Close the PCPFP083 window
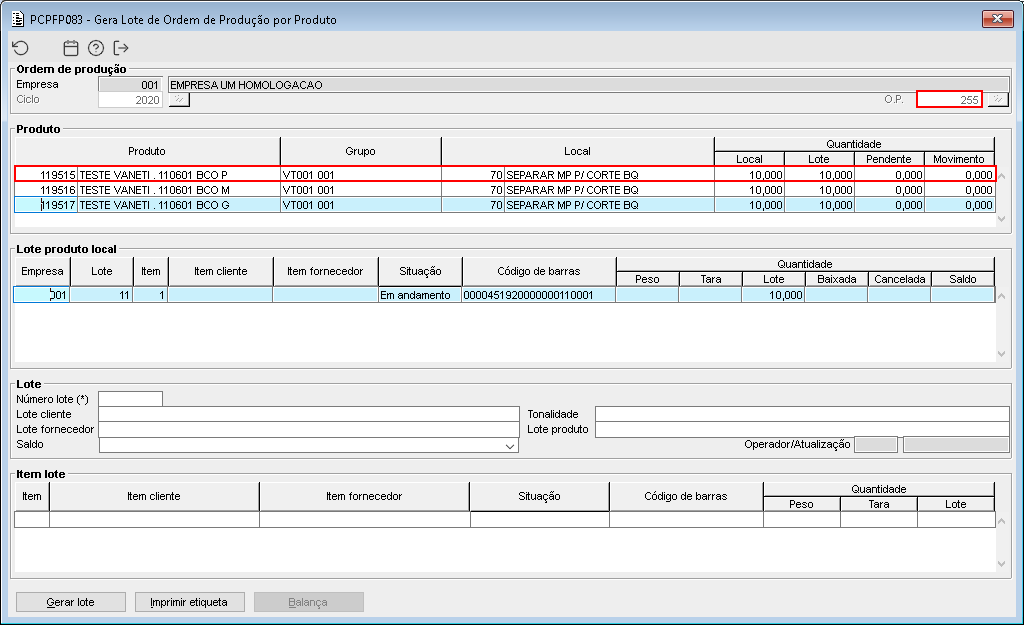 coord(997,18)
